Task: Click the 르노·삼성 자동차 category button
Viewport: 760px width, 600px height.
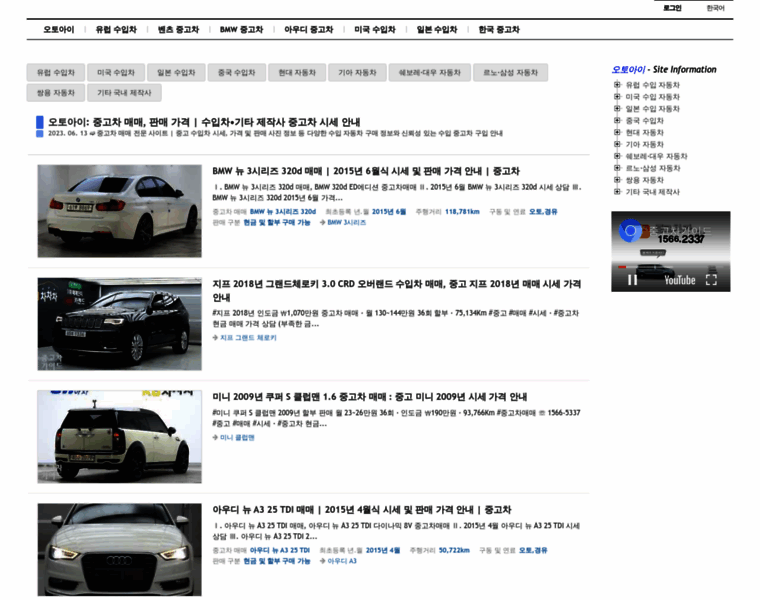Action: [x=510, y=73]
